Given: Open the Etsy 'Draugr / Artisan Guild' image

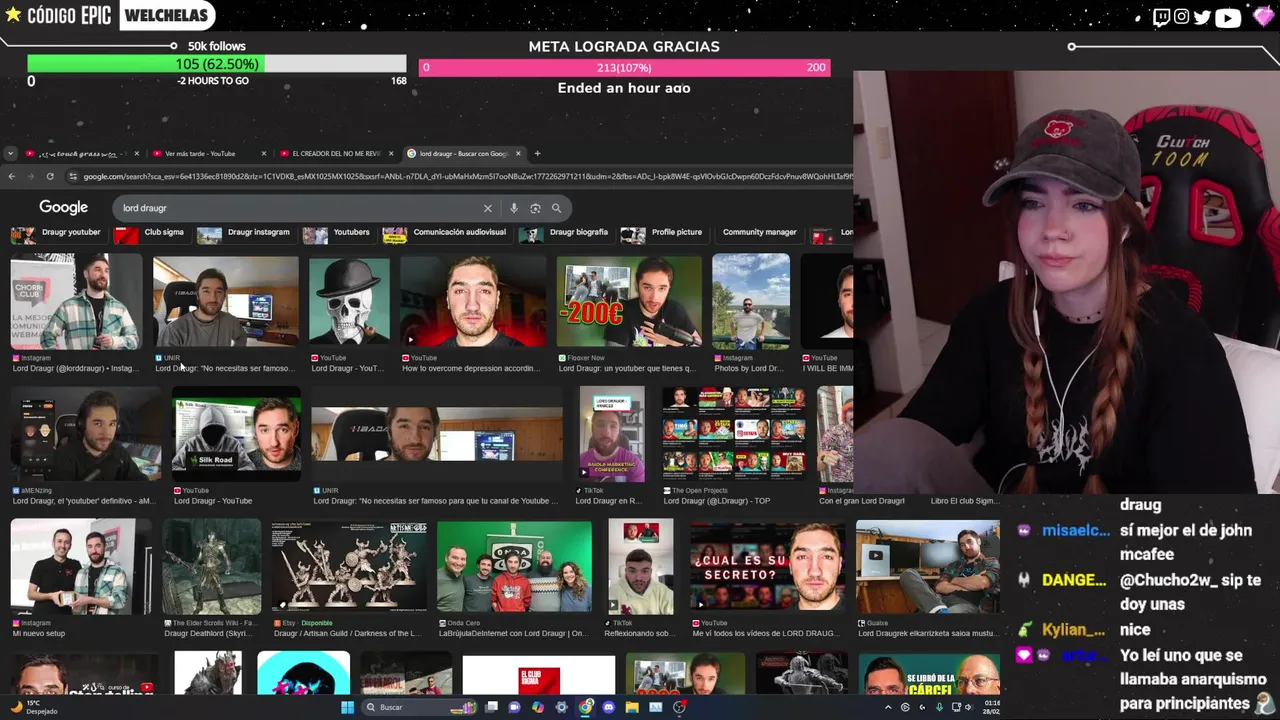Looking at the screenshot, I should (349, 566).
